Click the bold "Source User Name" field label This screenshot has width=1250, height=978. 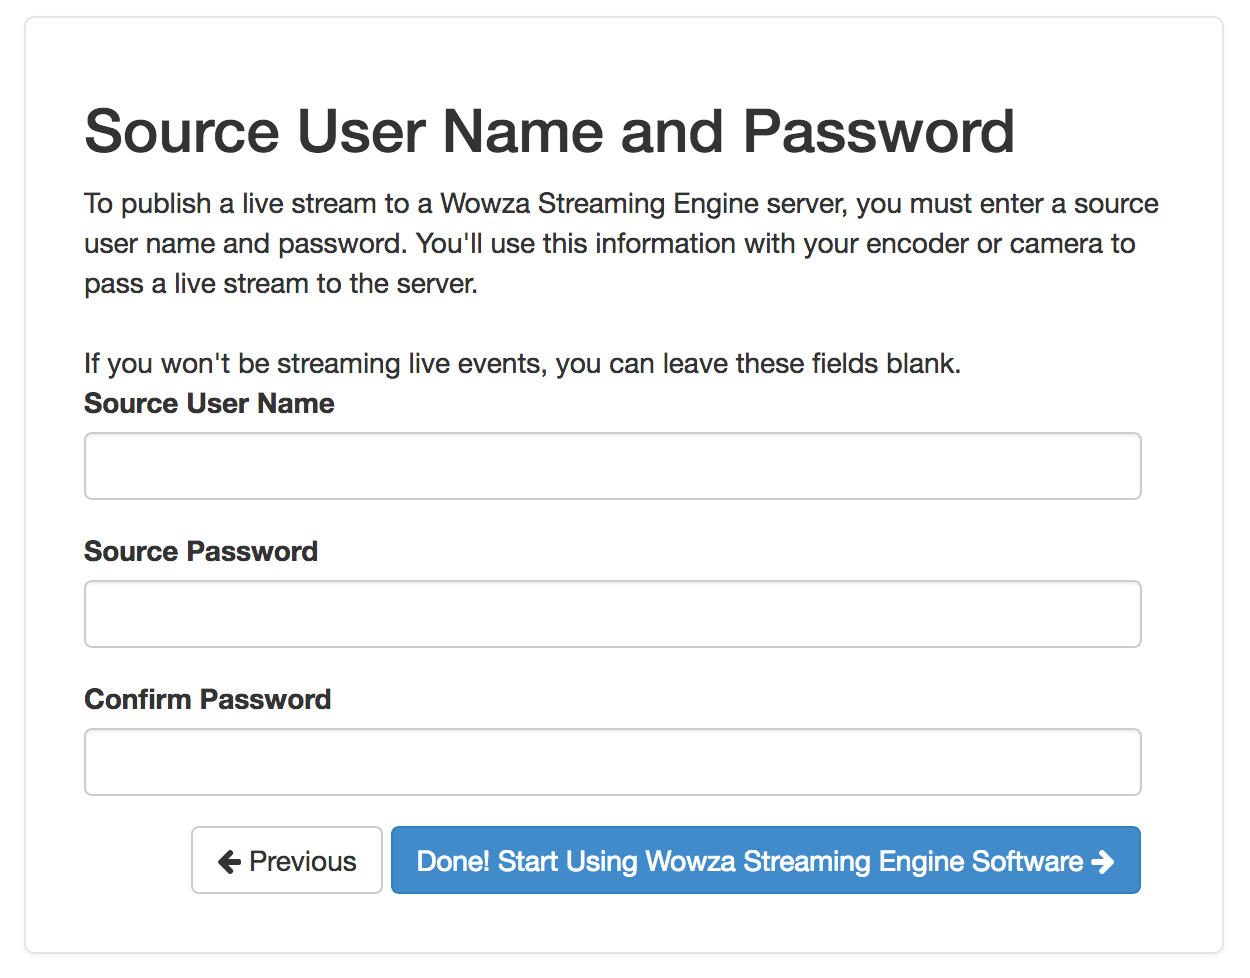pyautogui.click(x=209, y=404)
